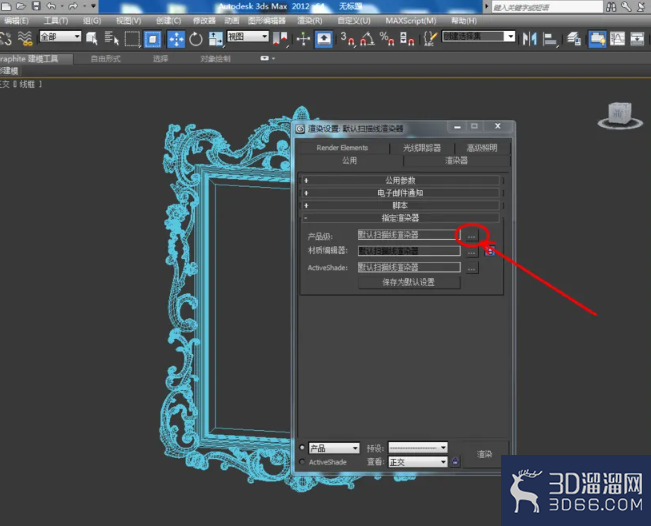Click the wrench/key icon beside the search box
This screenshot has height=526, width=651.
[x=626, y=6]
